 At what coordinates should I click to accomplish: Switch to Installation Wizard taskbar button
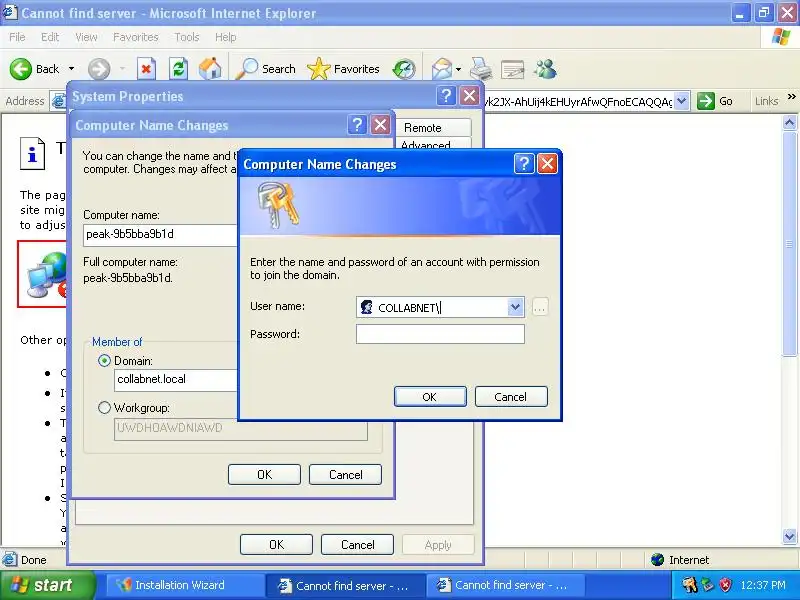(185, 585)
